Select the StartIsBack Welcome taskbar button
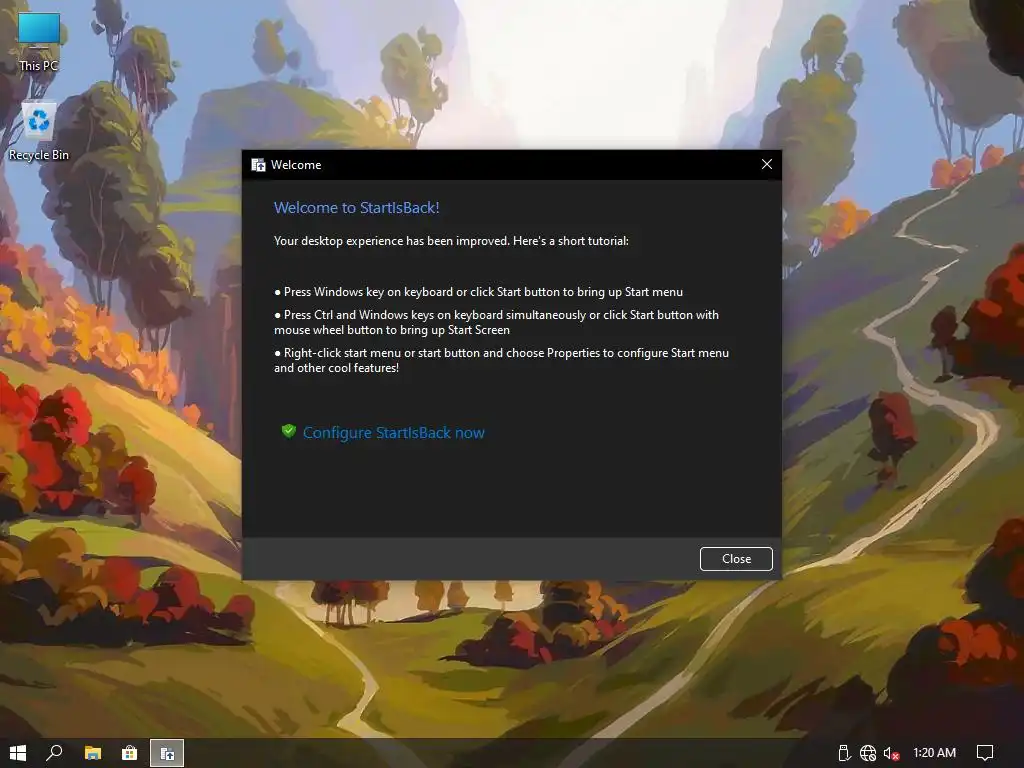 [x=167, y=753]
